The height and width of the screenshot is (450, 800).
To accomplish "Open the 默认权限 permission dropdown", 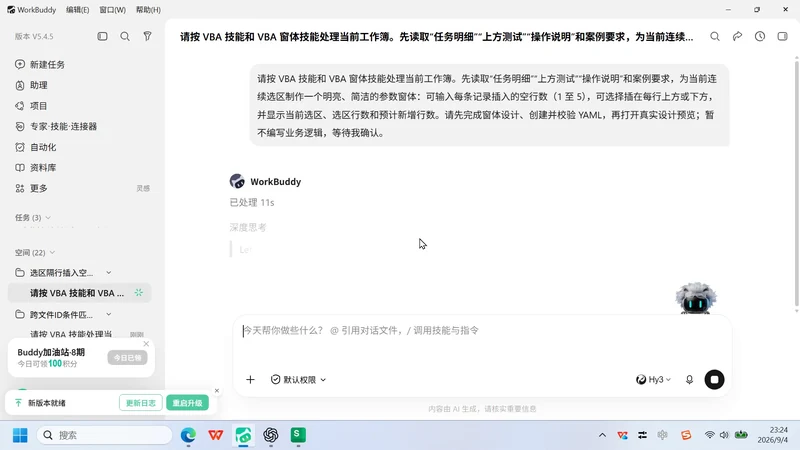I will coord(298,380).
